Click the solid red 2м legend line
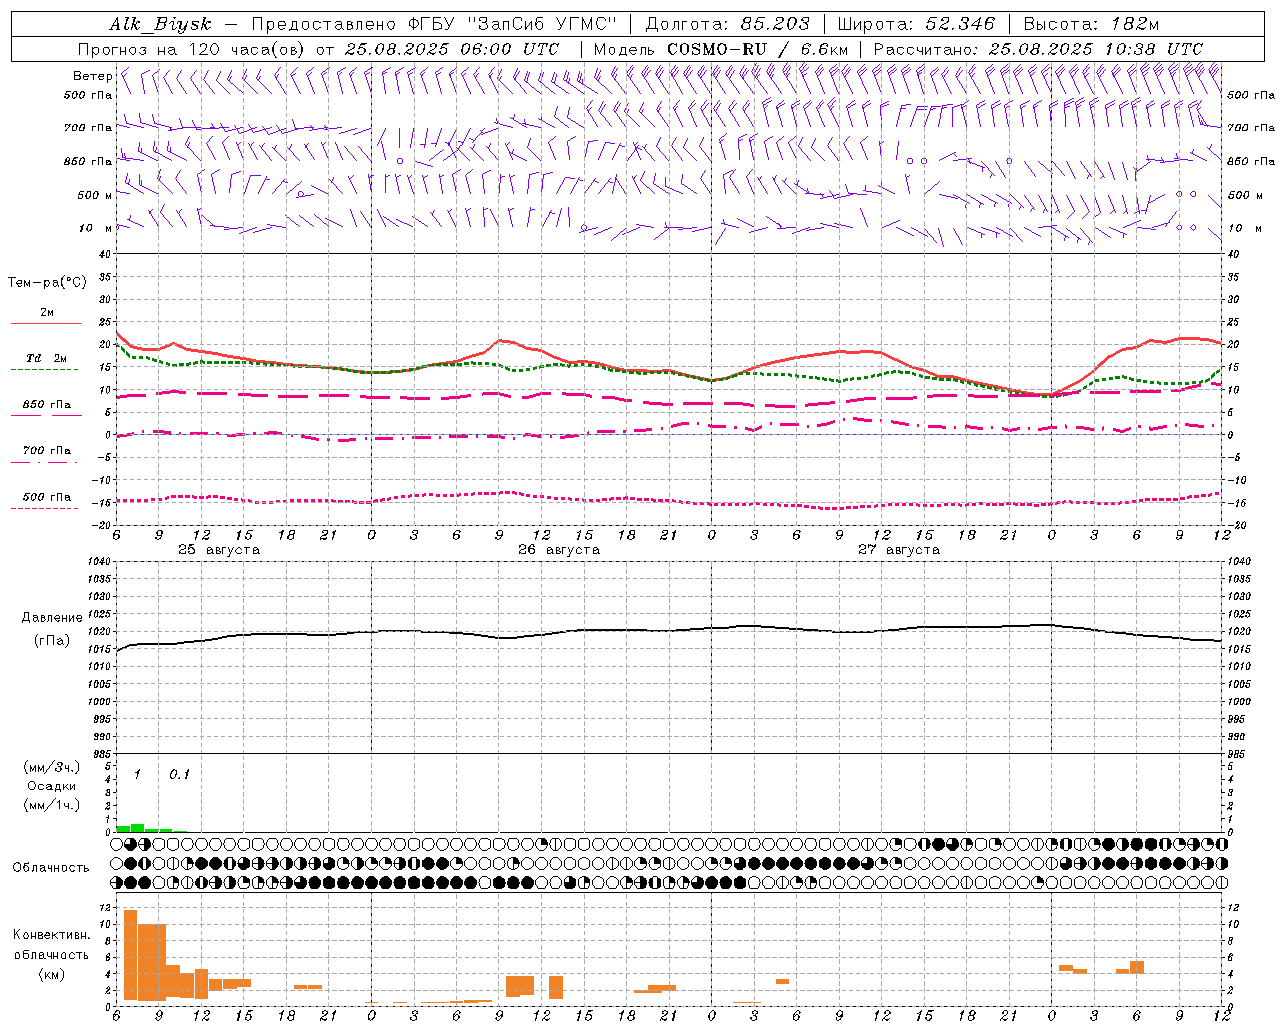The height and width of the screenshot is (1024, 1280). tap(46, 323)
